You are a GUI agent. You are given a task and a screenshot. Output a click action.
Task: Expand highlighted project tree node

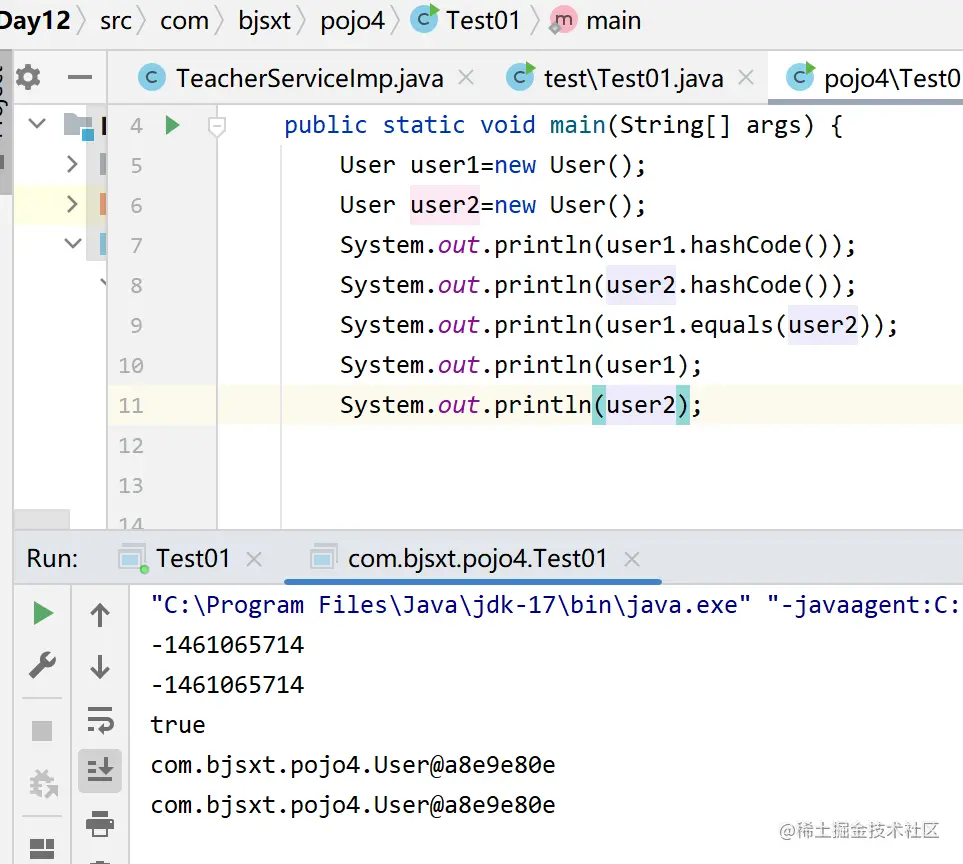(72, 204)
